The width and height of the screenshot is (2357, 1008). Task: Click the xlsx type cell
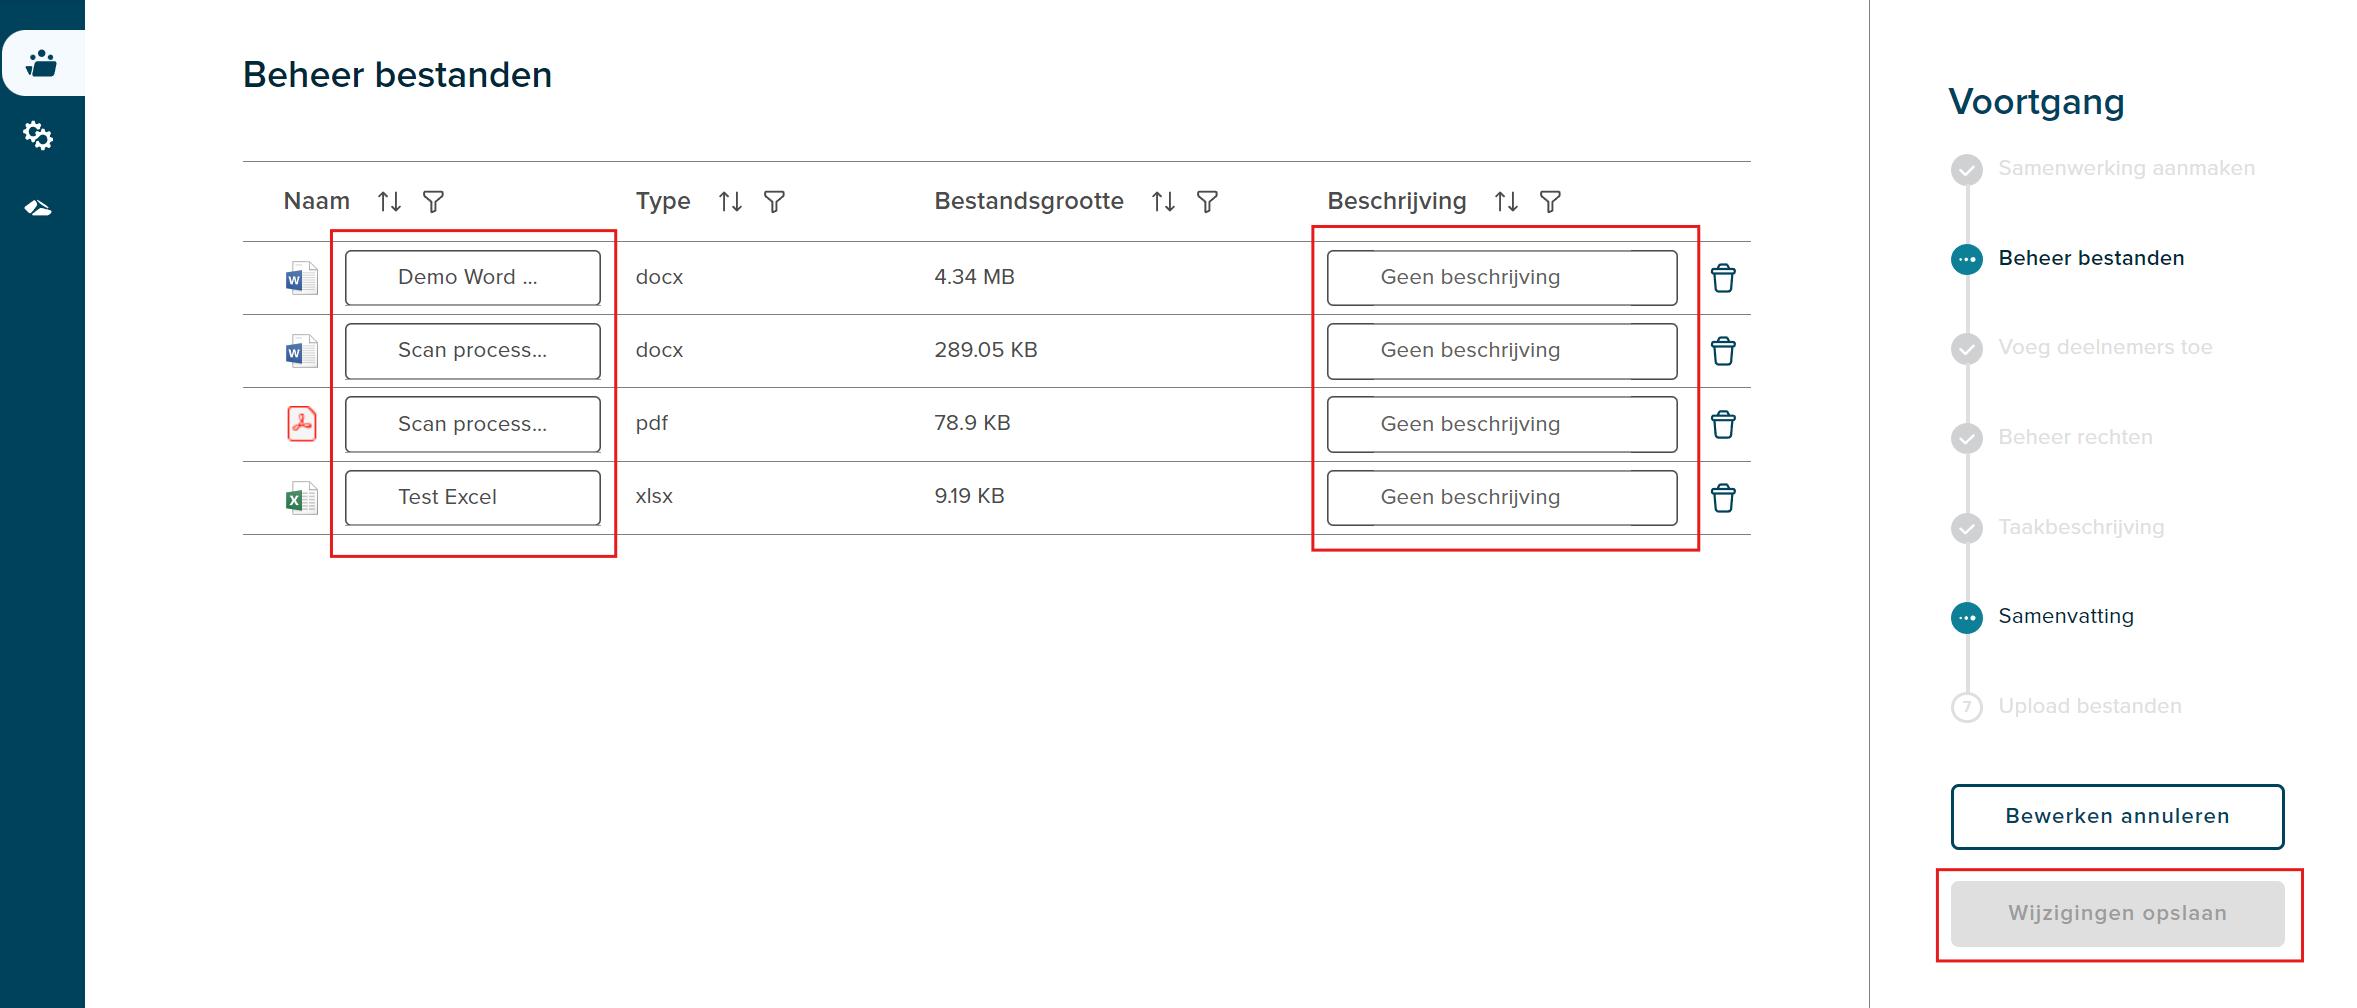pyautogui.click(x=654, y=496)
